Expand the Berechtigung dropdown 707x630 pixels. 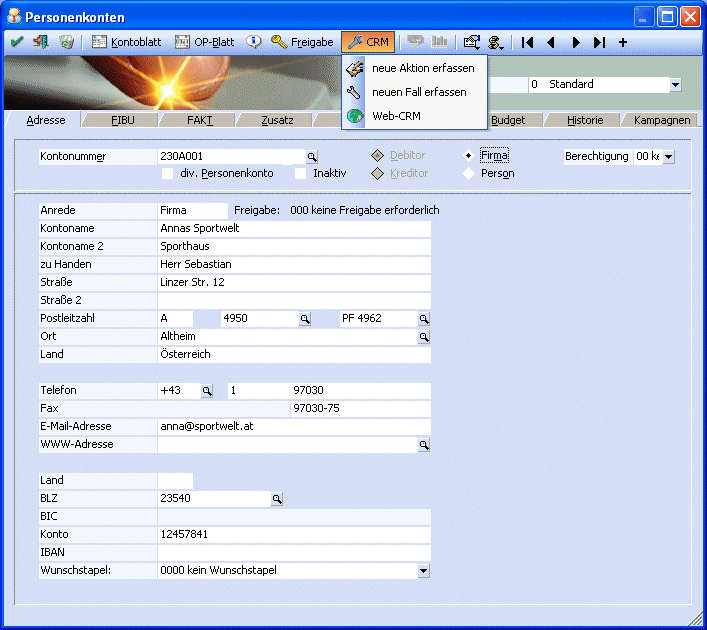669,157
